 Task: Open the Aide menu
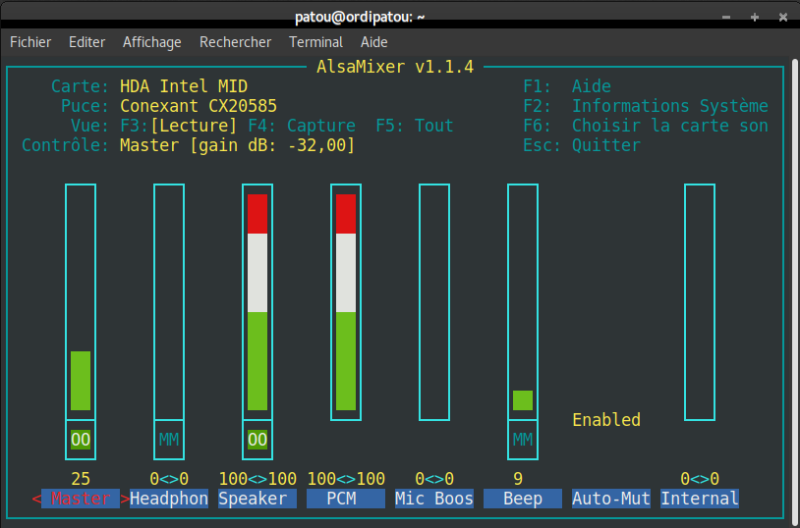[374, 42]
